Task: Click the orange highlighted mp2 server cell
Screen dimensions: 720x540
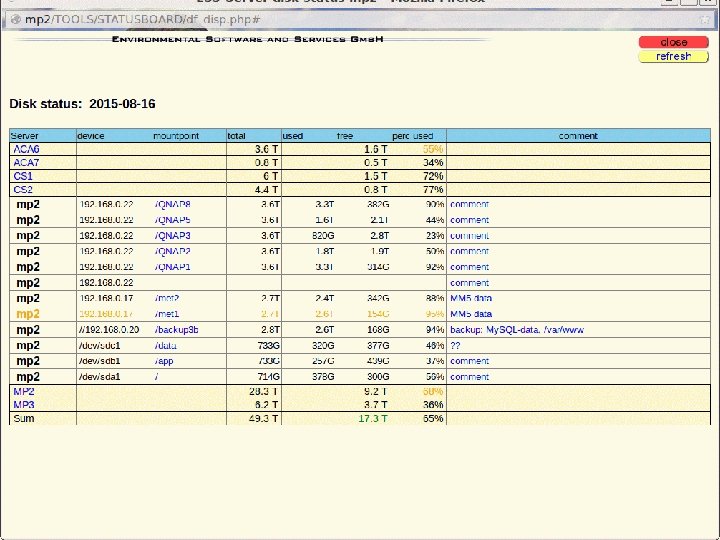Action: click(x=28, y=314)
